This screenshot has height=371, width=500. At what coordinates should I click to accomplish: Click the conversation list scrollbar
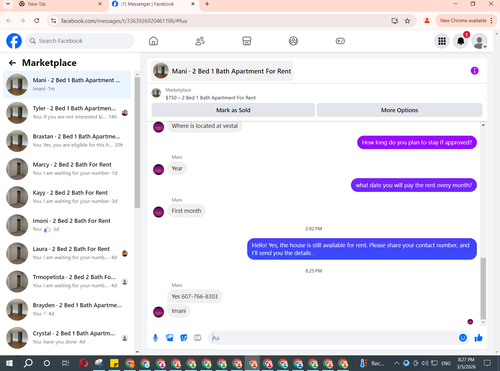[x=137, y=143]
